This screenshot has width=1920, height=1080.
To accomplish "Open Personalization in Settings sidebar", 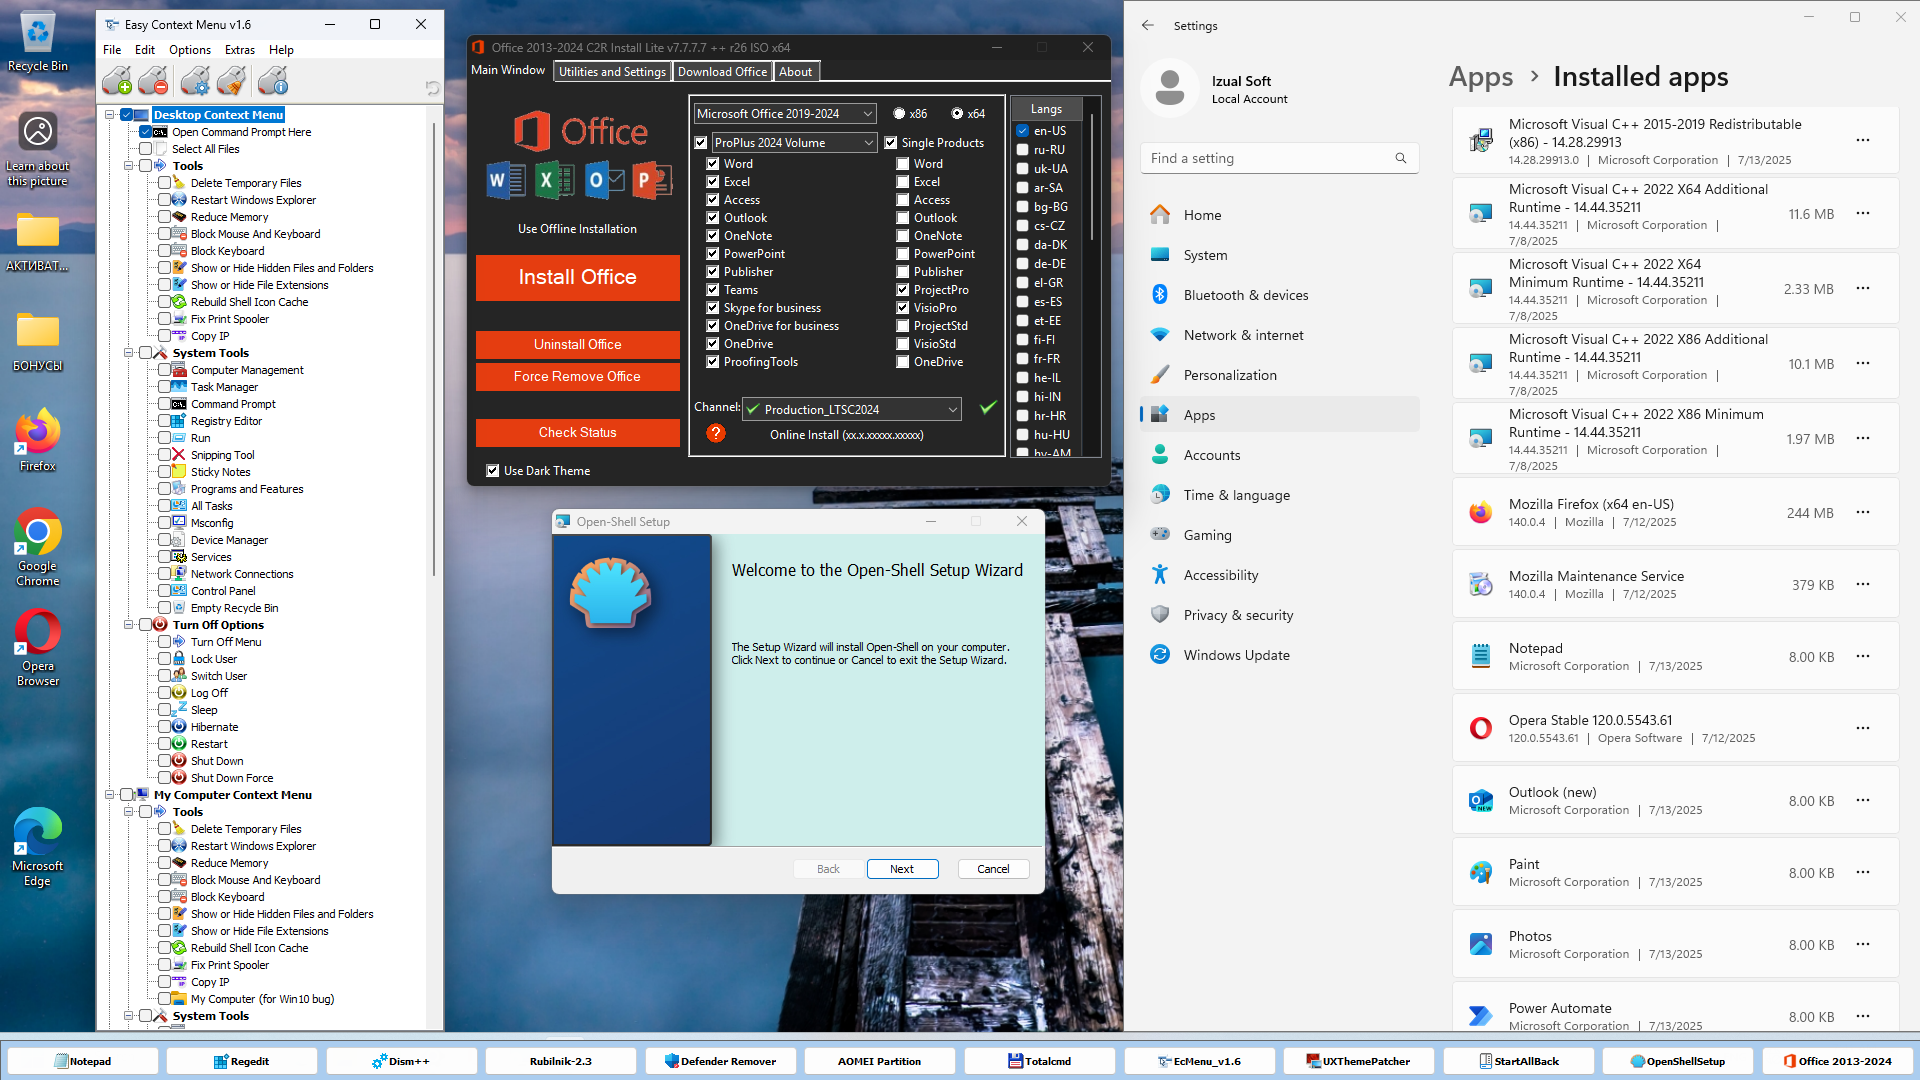I will point(1279,375).
